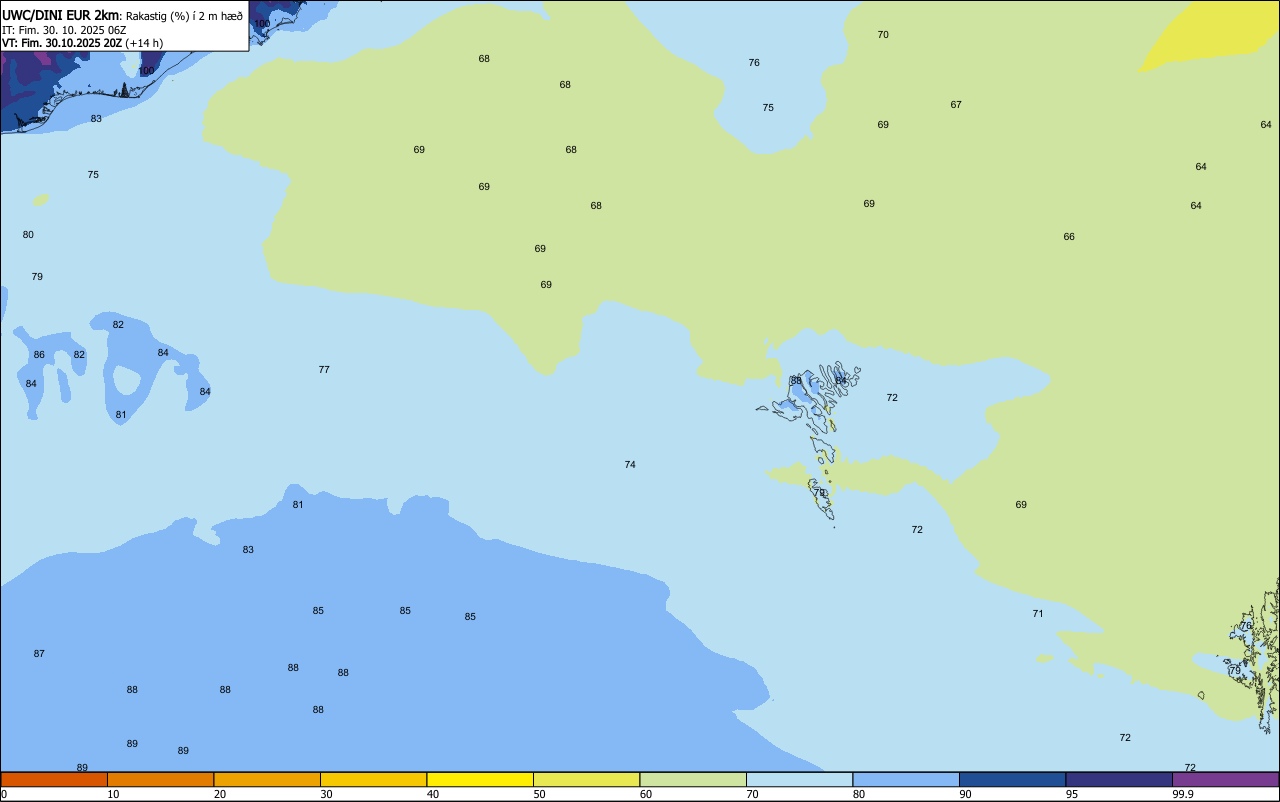Viewport: 1280px width, 802px height.
Task: Click the '50' legend tick label
Action: click(x=540, y=794)
